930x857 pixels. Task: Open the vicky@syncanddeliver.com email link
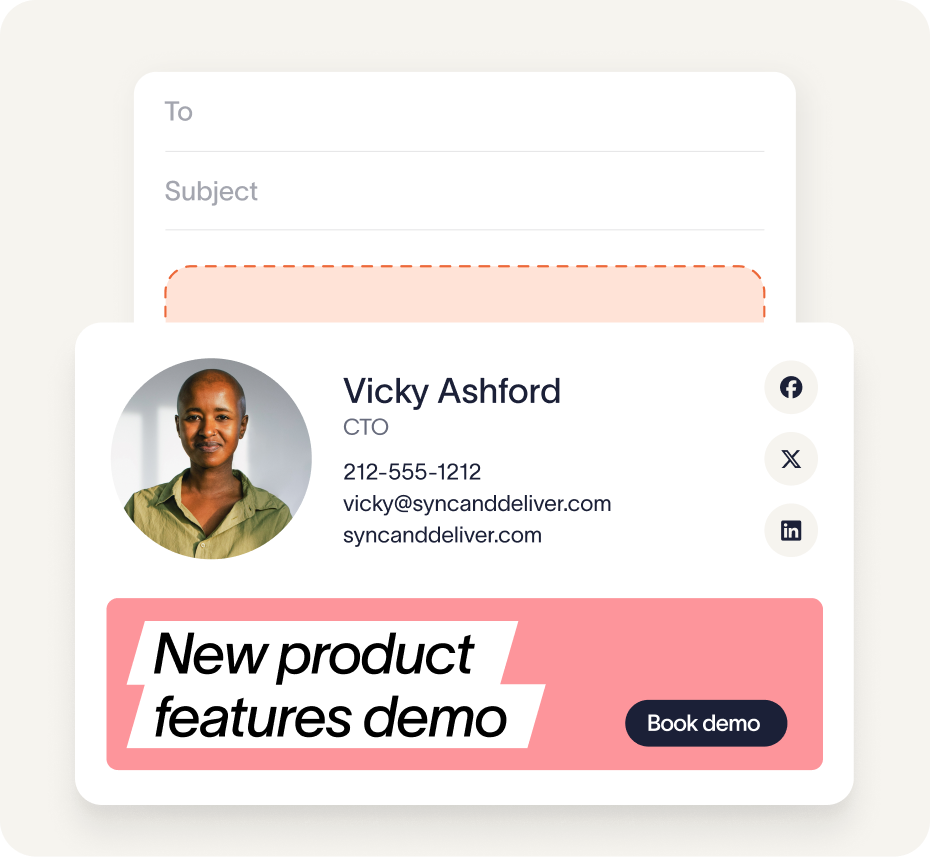(477, 504)
